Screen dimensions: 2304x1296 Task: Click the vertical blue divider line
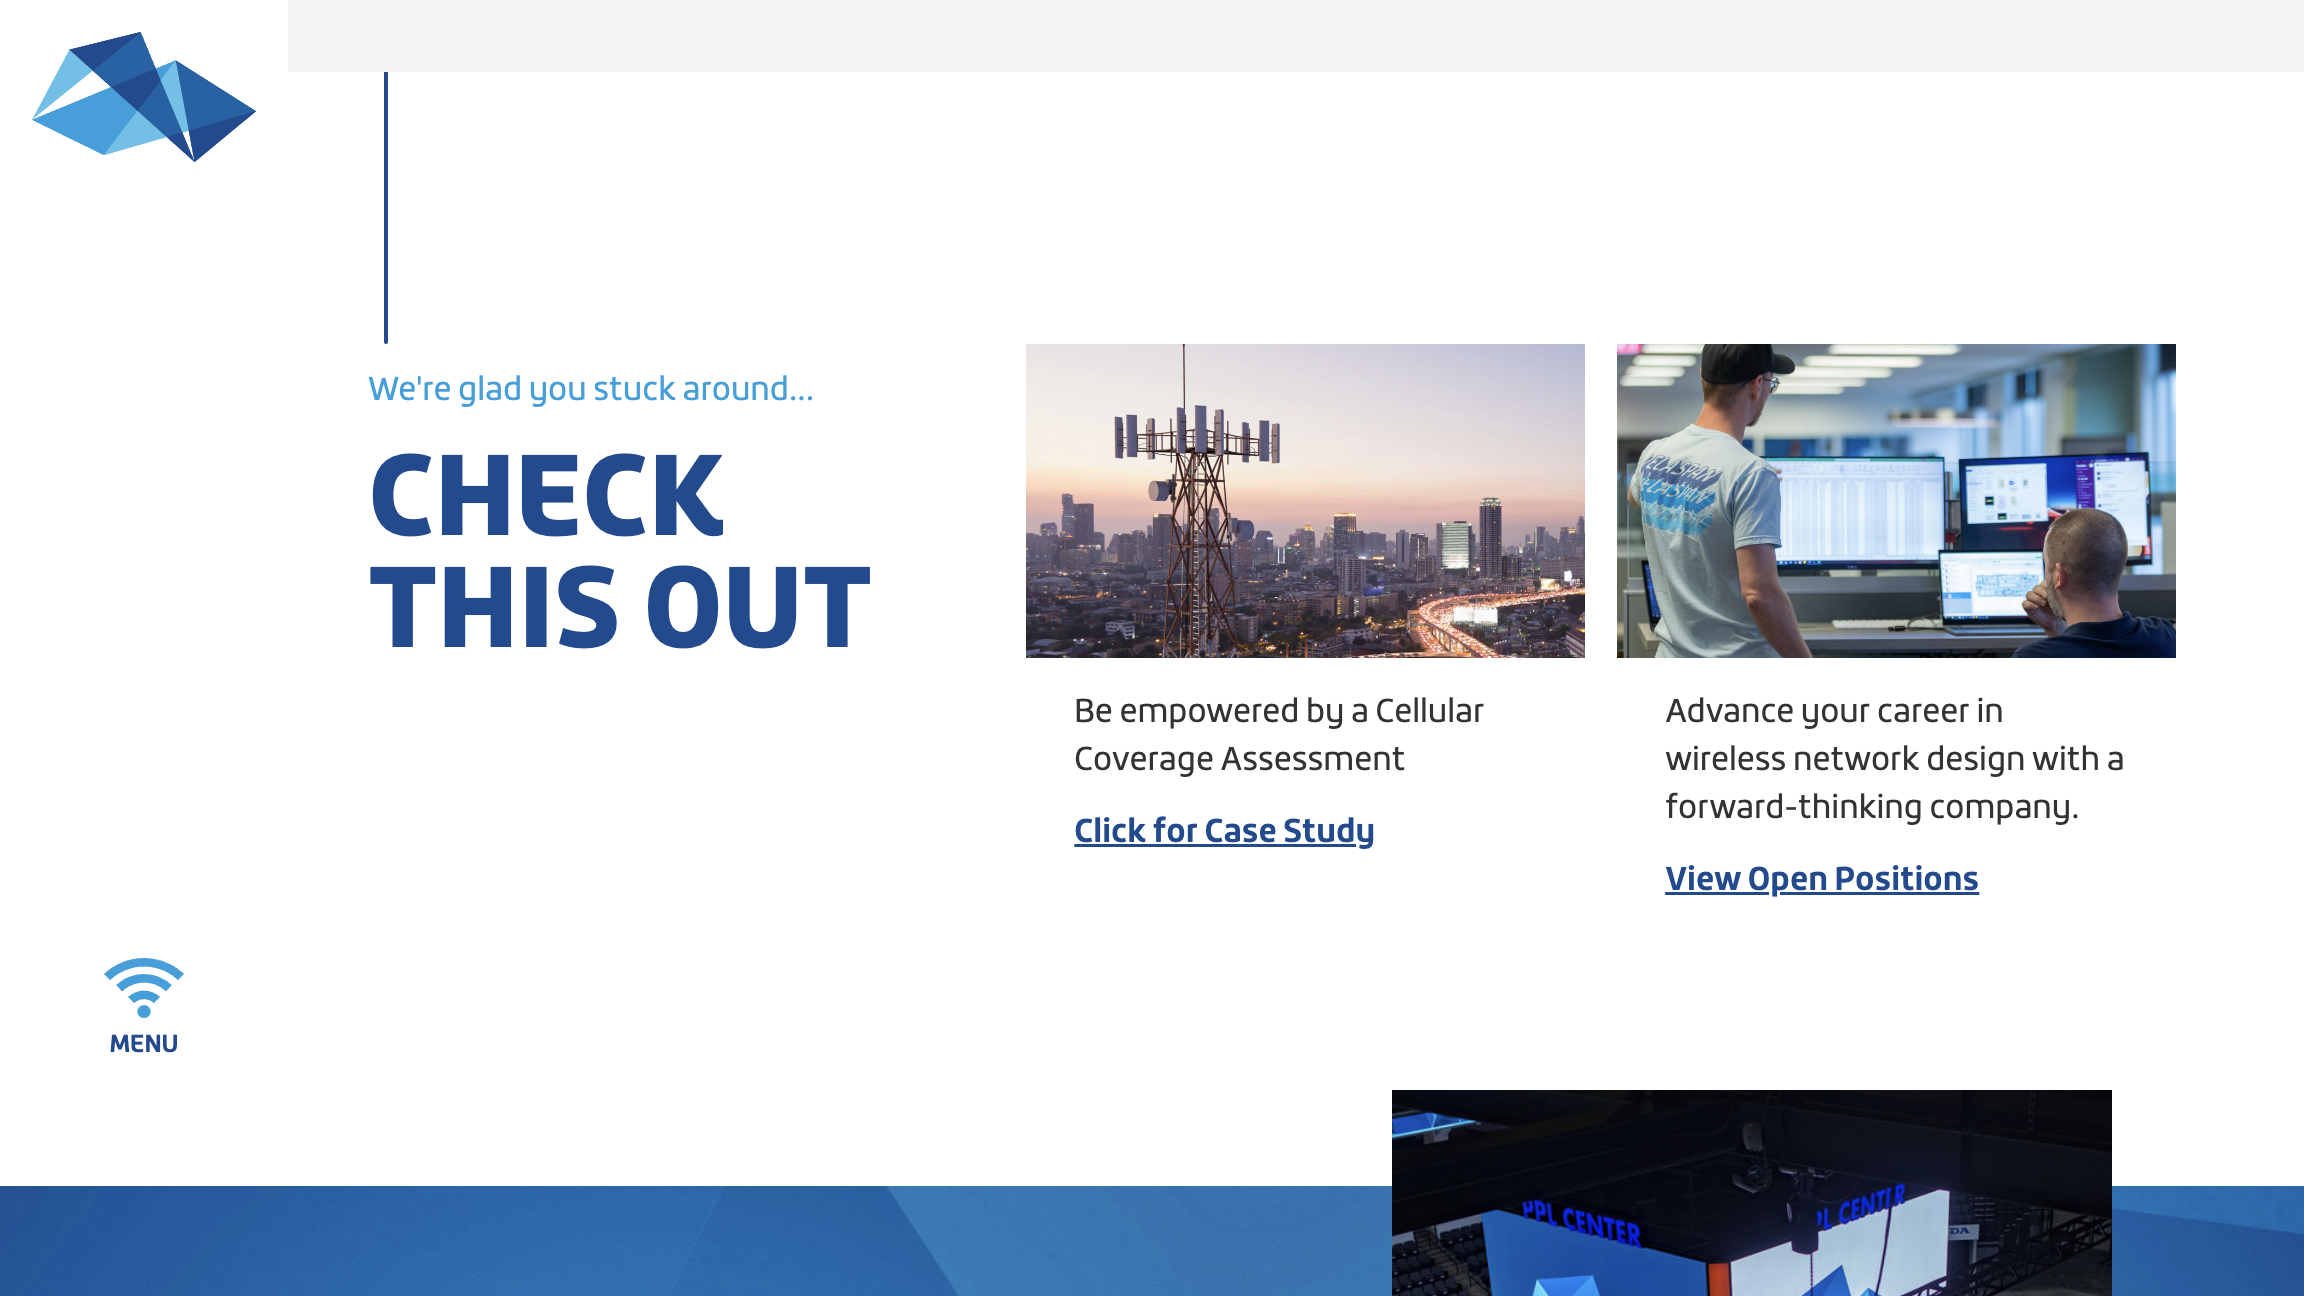click(x=386, y=208)
